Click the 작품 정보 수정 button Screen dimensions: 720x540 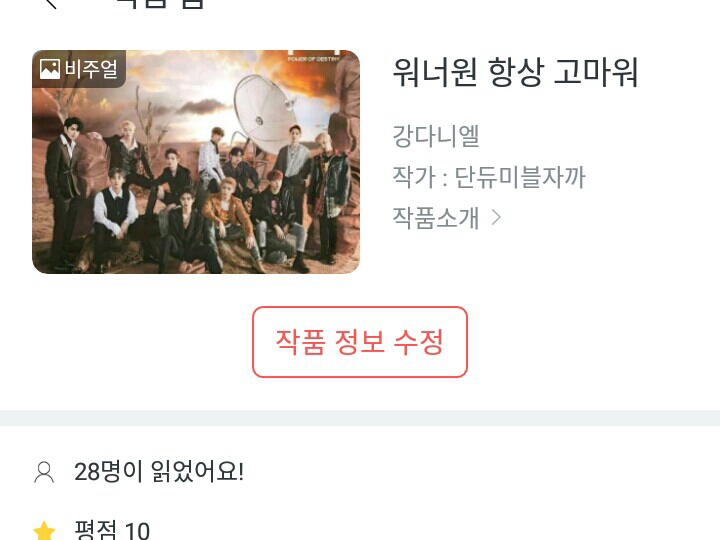[x=360, y=342]
